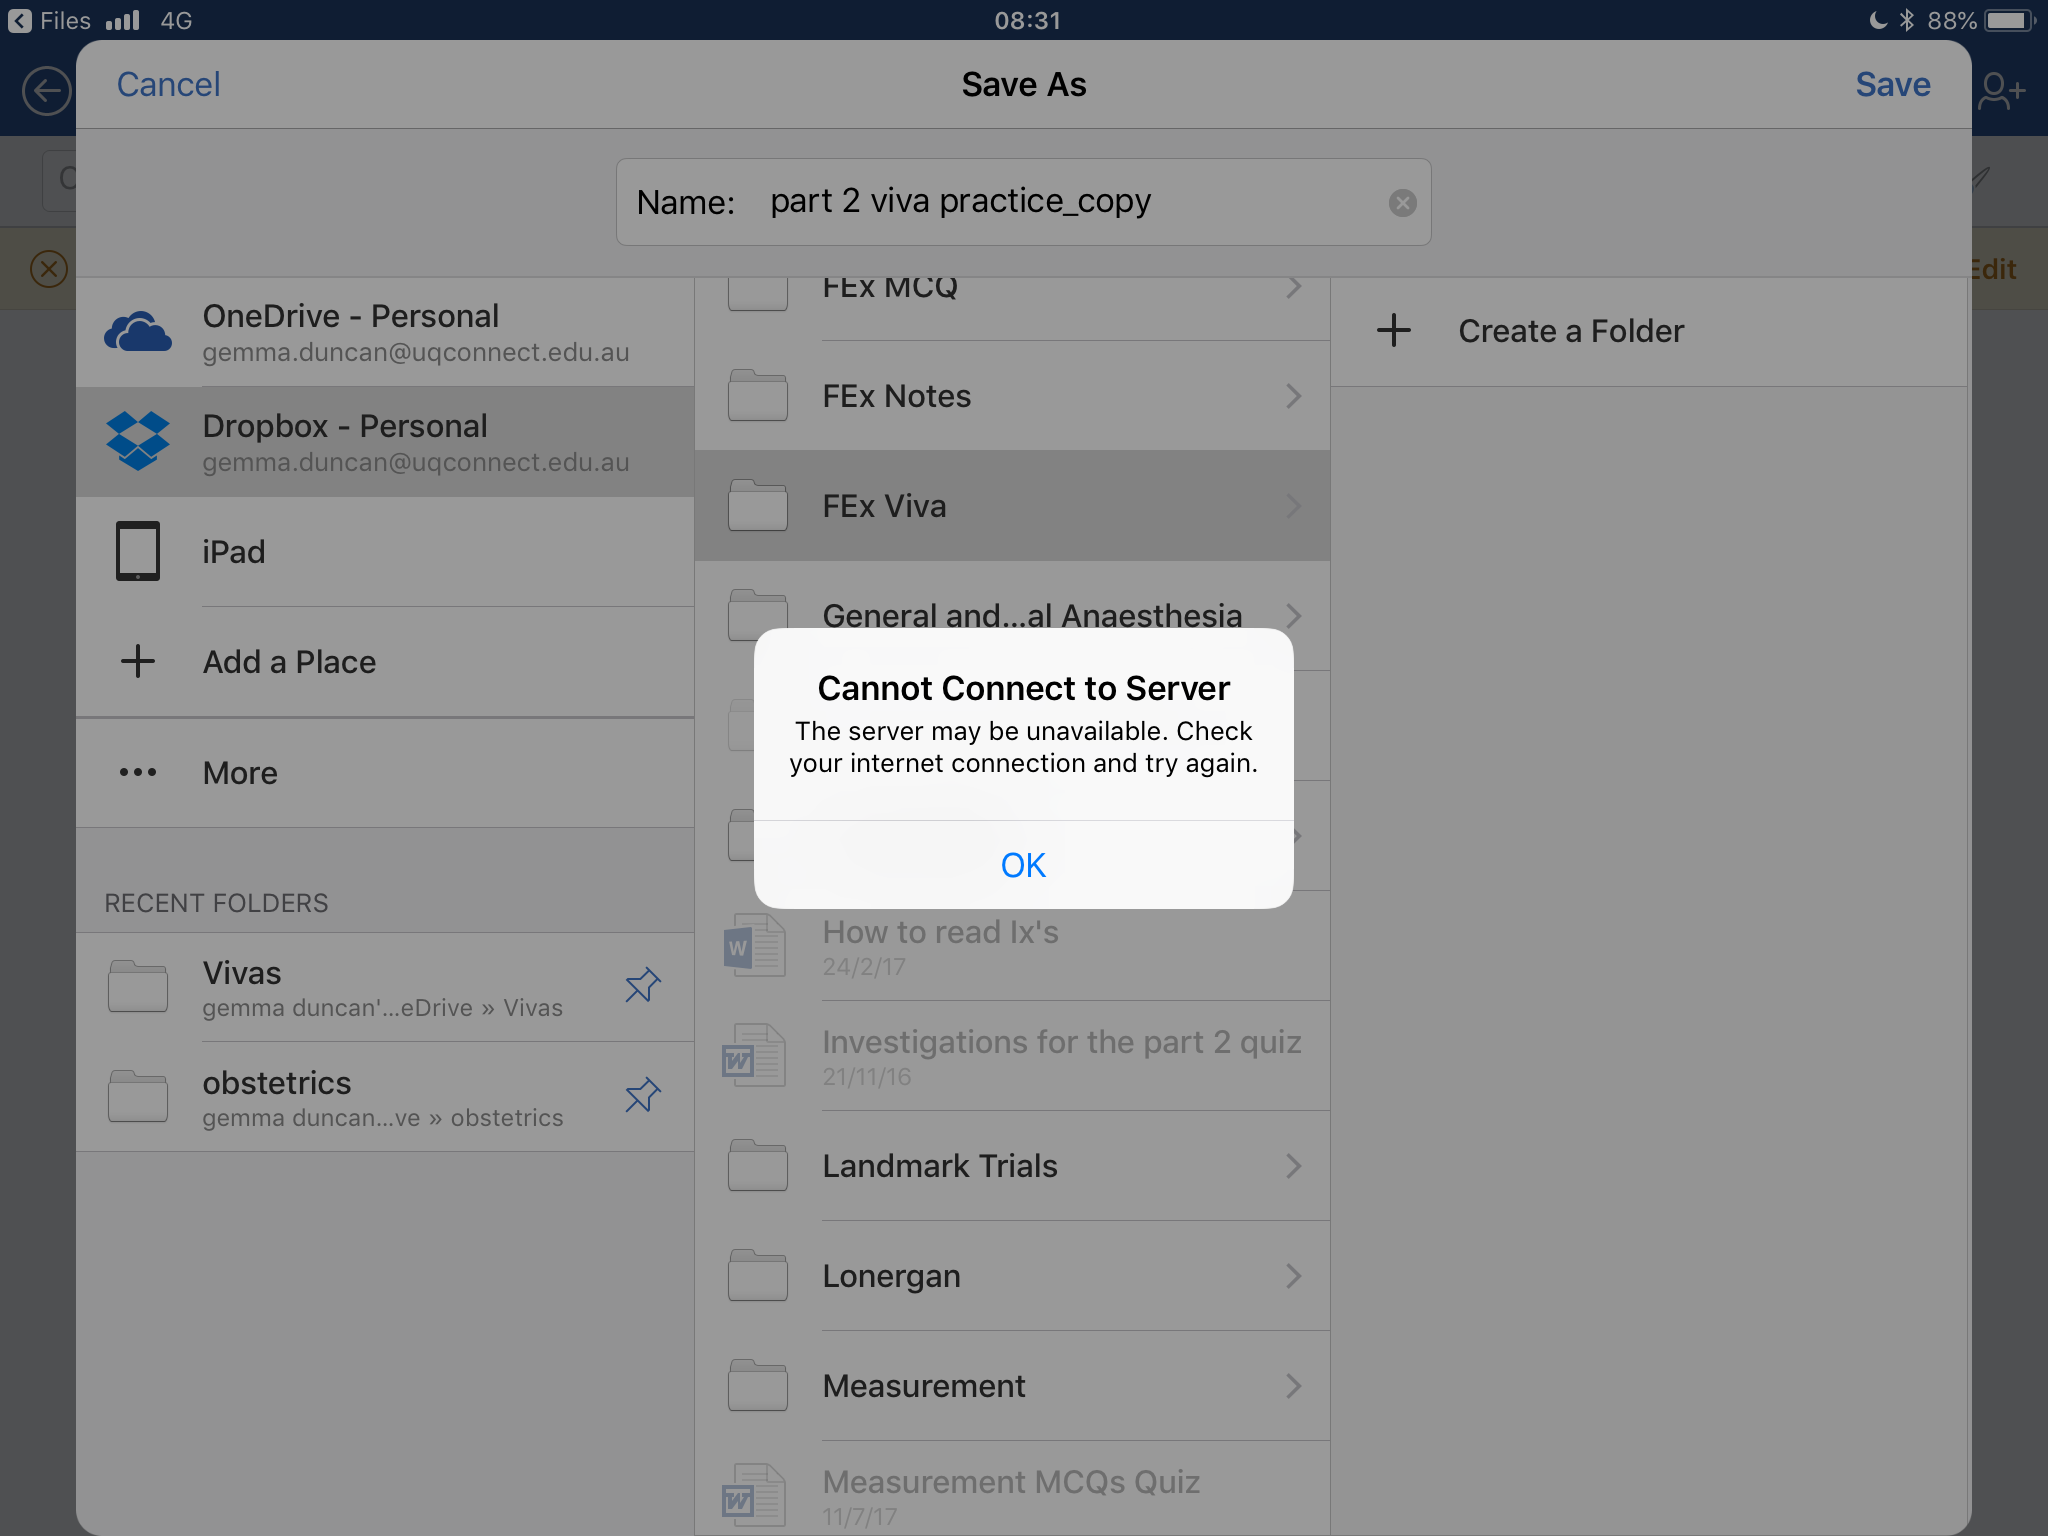Open the More options ellipsis
This screenshot has height=1536, width=2048.
(x=138, y=772)
